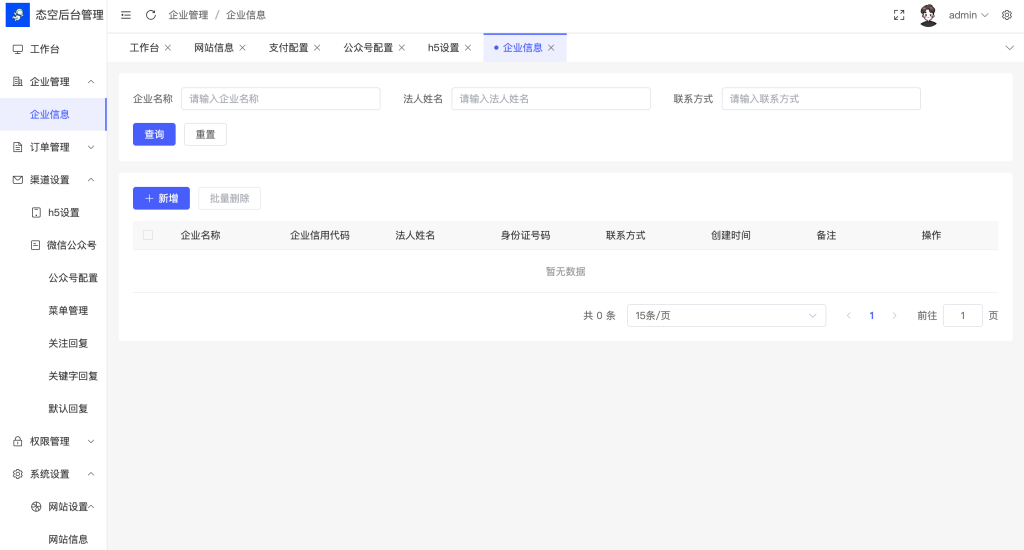Click the 工作台 monitor icon in sidebar
This screenshot has height=550, width=1024.
(x=18, y=49)
